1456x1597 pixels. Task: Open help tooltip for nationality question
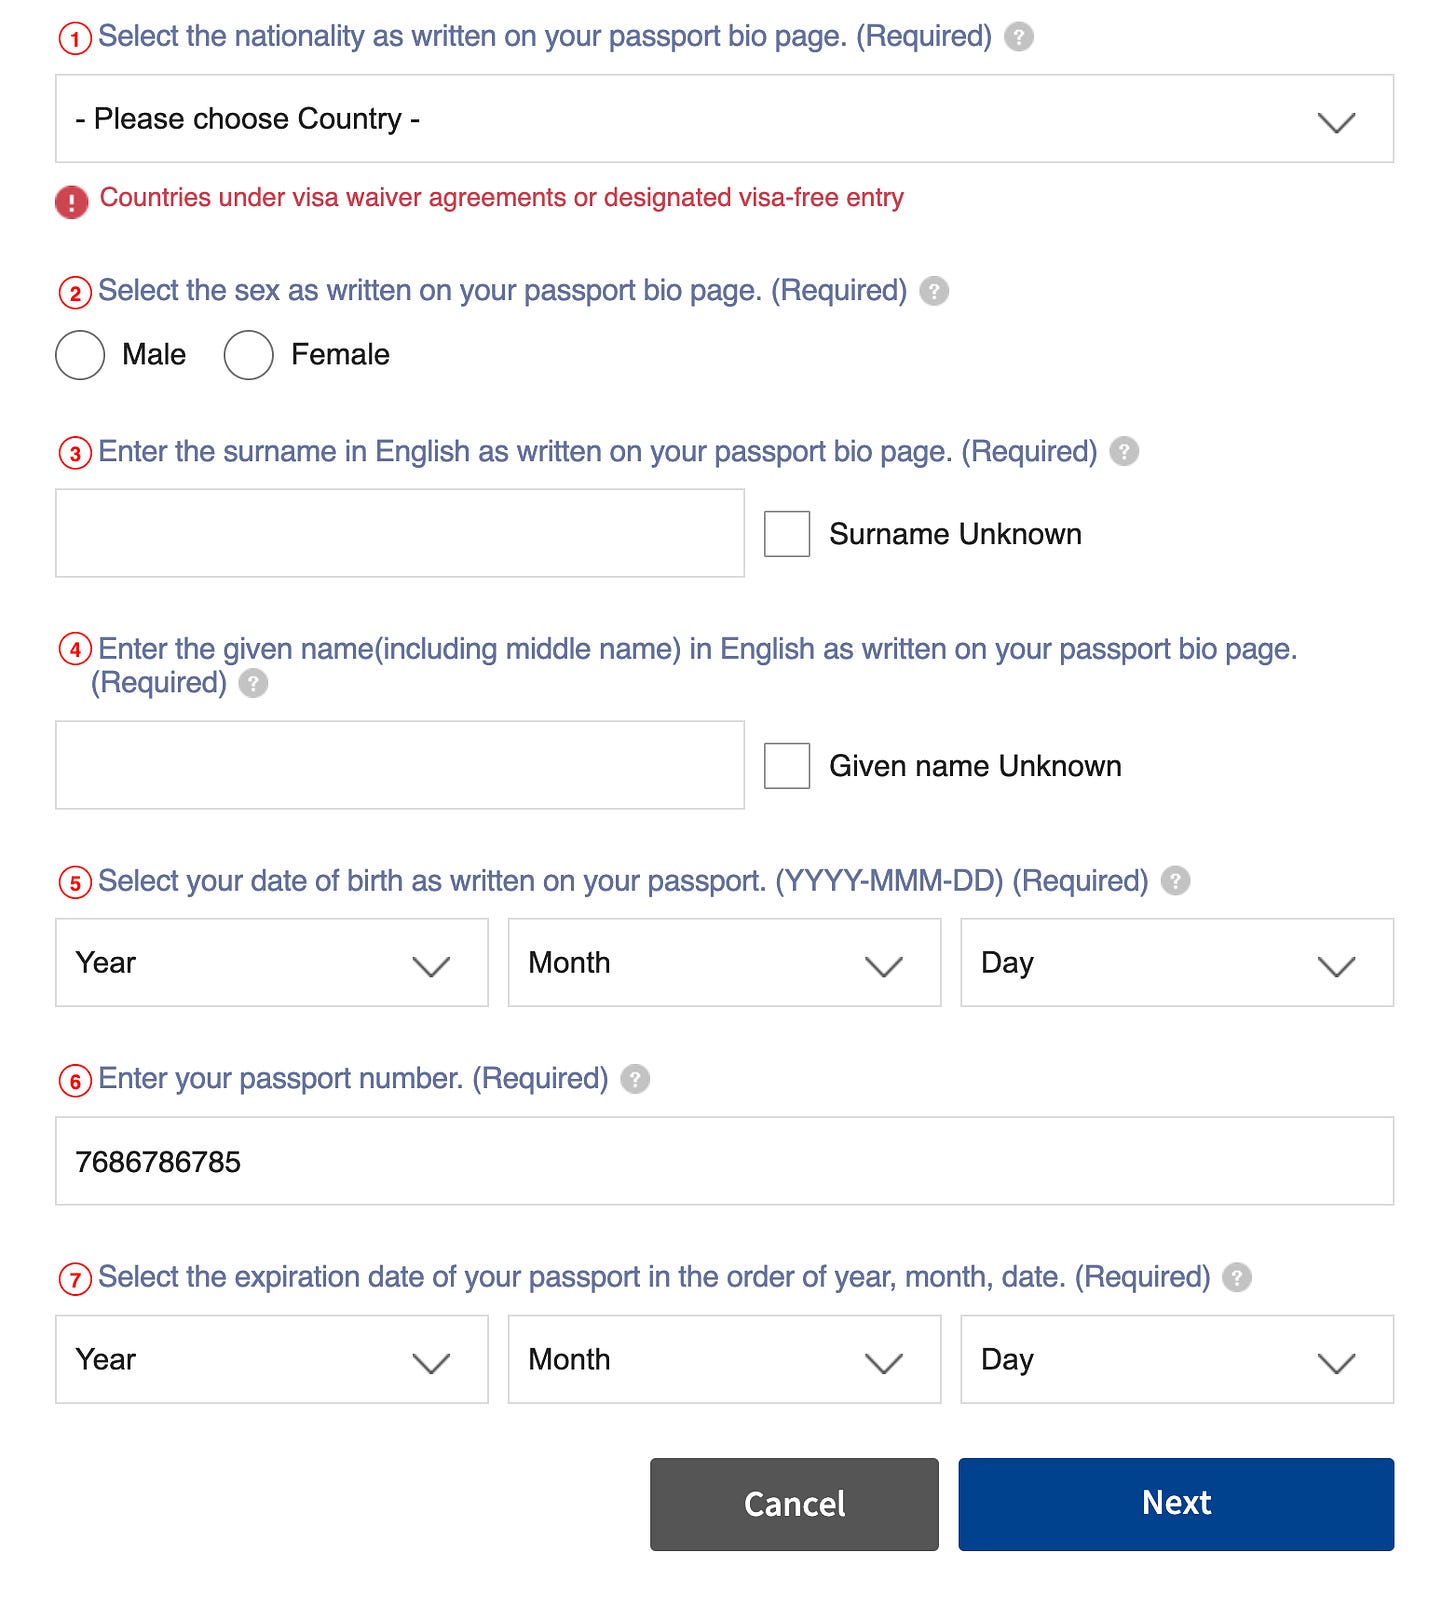coord(1017,37)
